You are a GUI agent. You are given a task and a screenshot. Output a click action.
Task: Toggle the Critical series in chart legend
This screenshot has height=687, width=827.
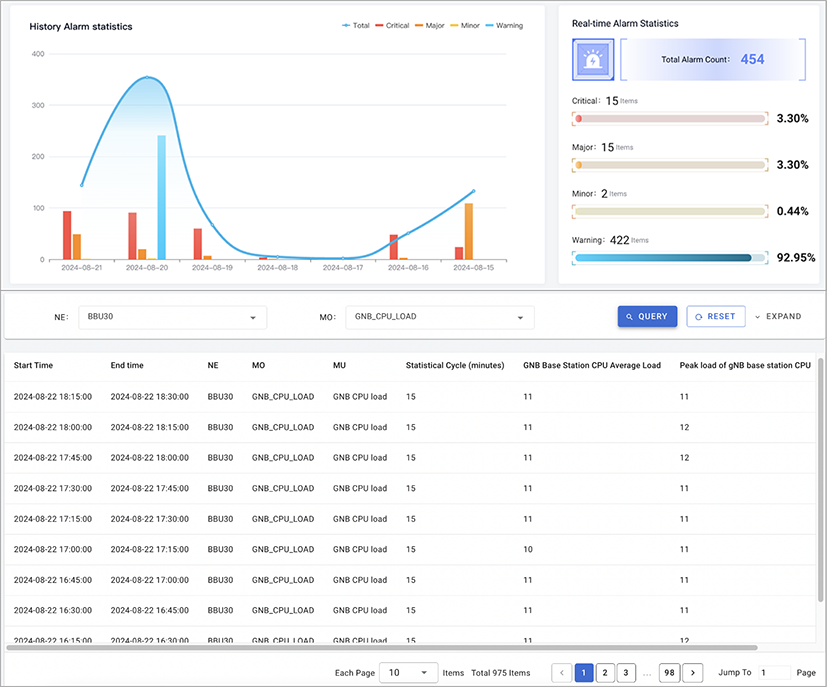point(391,26)
